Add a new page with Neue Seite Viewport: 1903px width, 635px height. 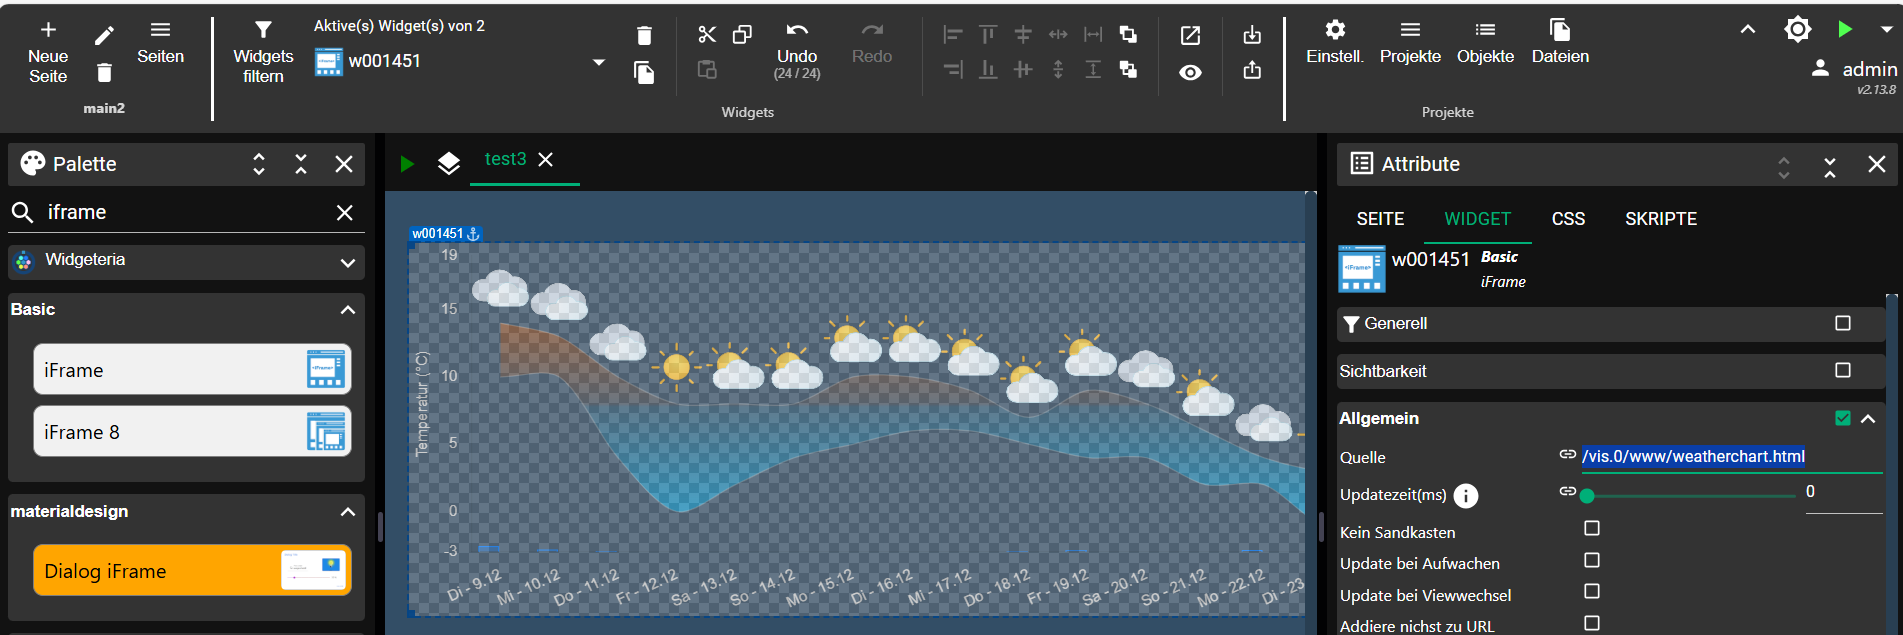(48, 31)
